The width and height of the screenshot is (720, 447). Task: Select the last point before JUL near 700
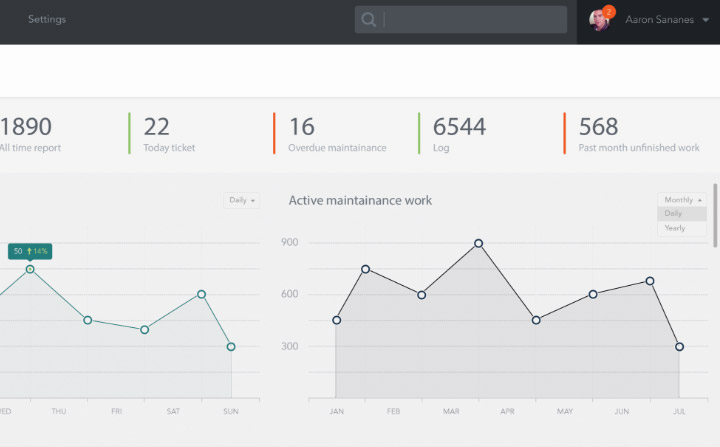(650, 281)
